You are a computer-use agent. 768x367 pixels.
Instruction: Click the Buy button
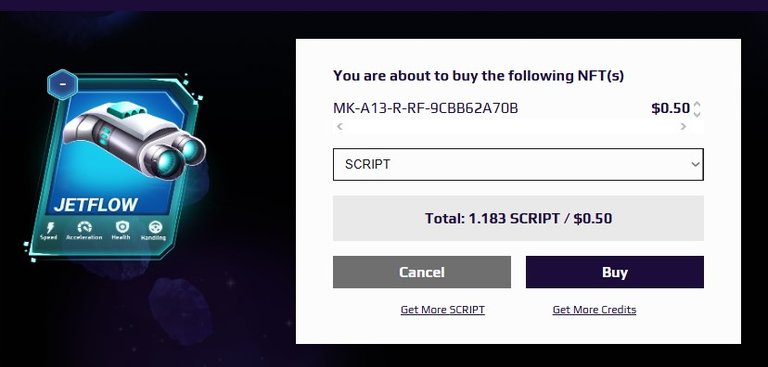[x=615, y=272]
